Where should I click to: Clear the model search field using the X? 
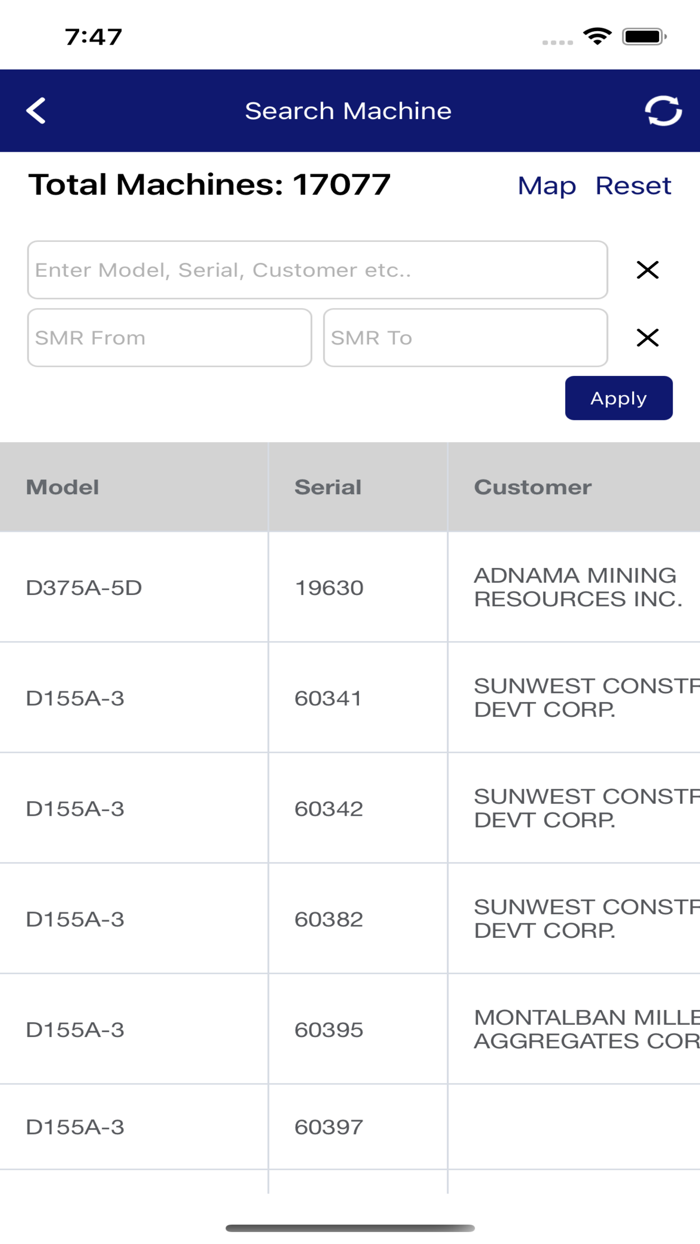coord(647,270)
